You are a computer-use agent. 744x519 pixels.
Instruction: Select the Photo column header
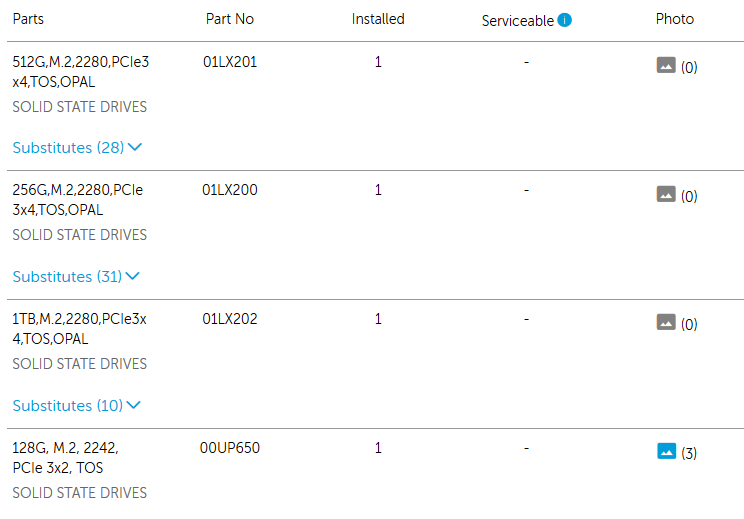pos(674,19)
